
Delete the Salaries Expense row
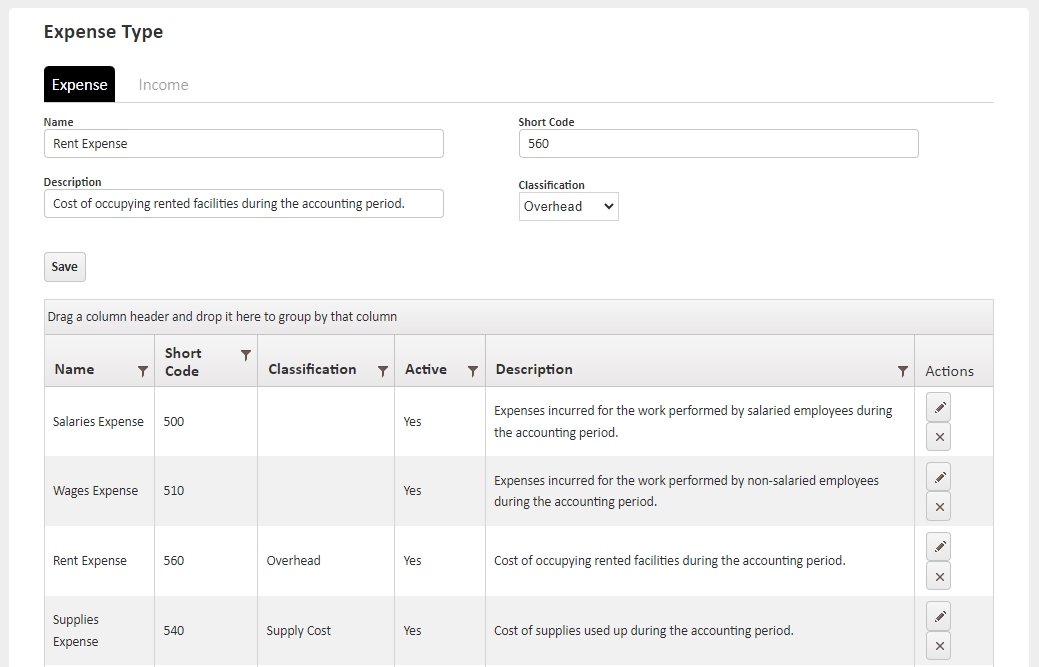pos(938,437)
